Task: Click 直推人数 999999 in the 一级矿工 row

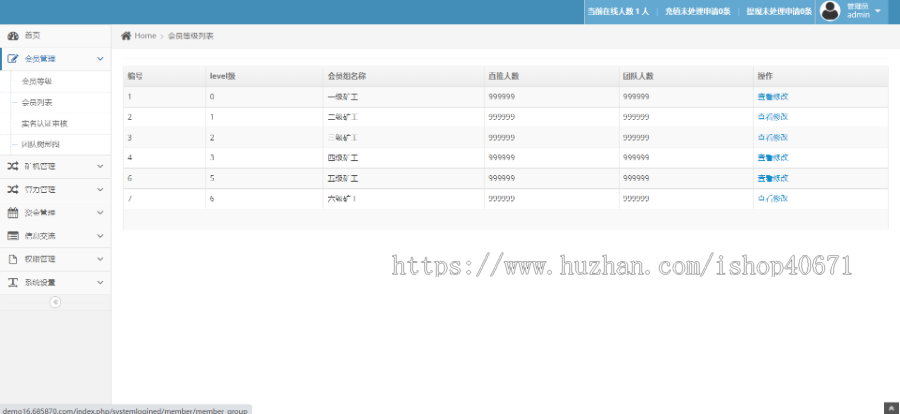Action: tap(501, 96)
